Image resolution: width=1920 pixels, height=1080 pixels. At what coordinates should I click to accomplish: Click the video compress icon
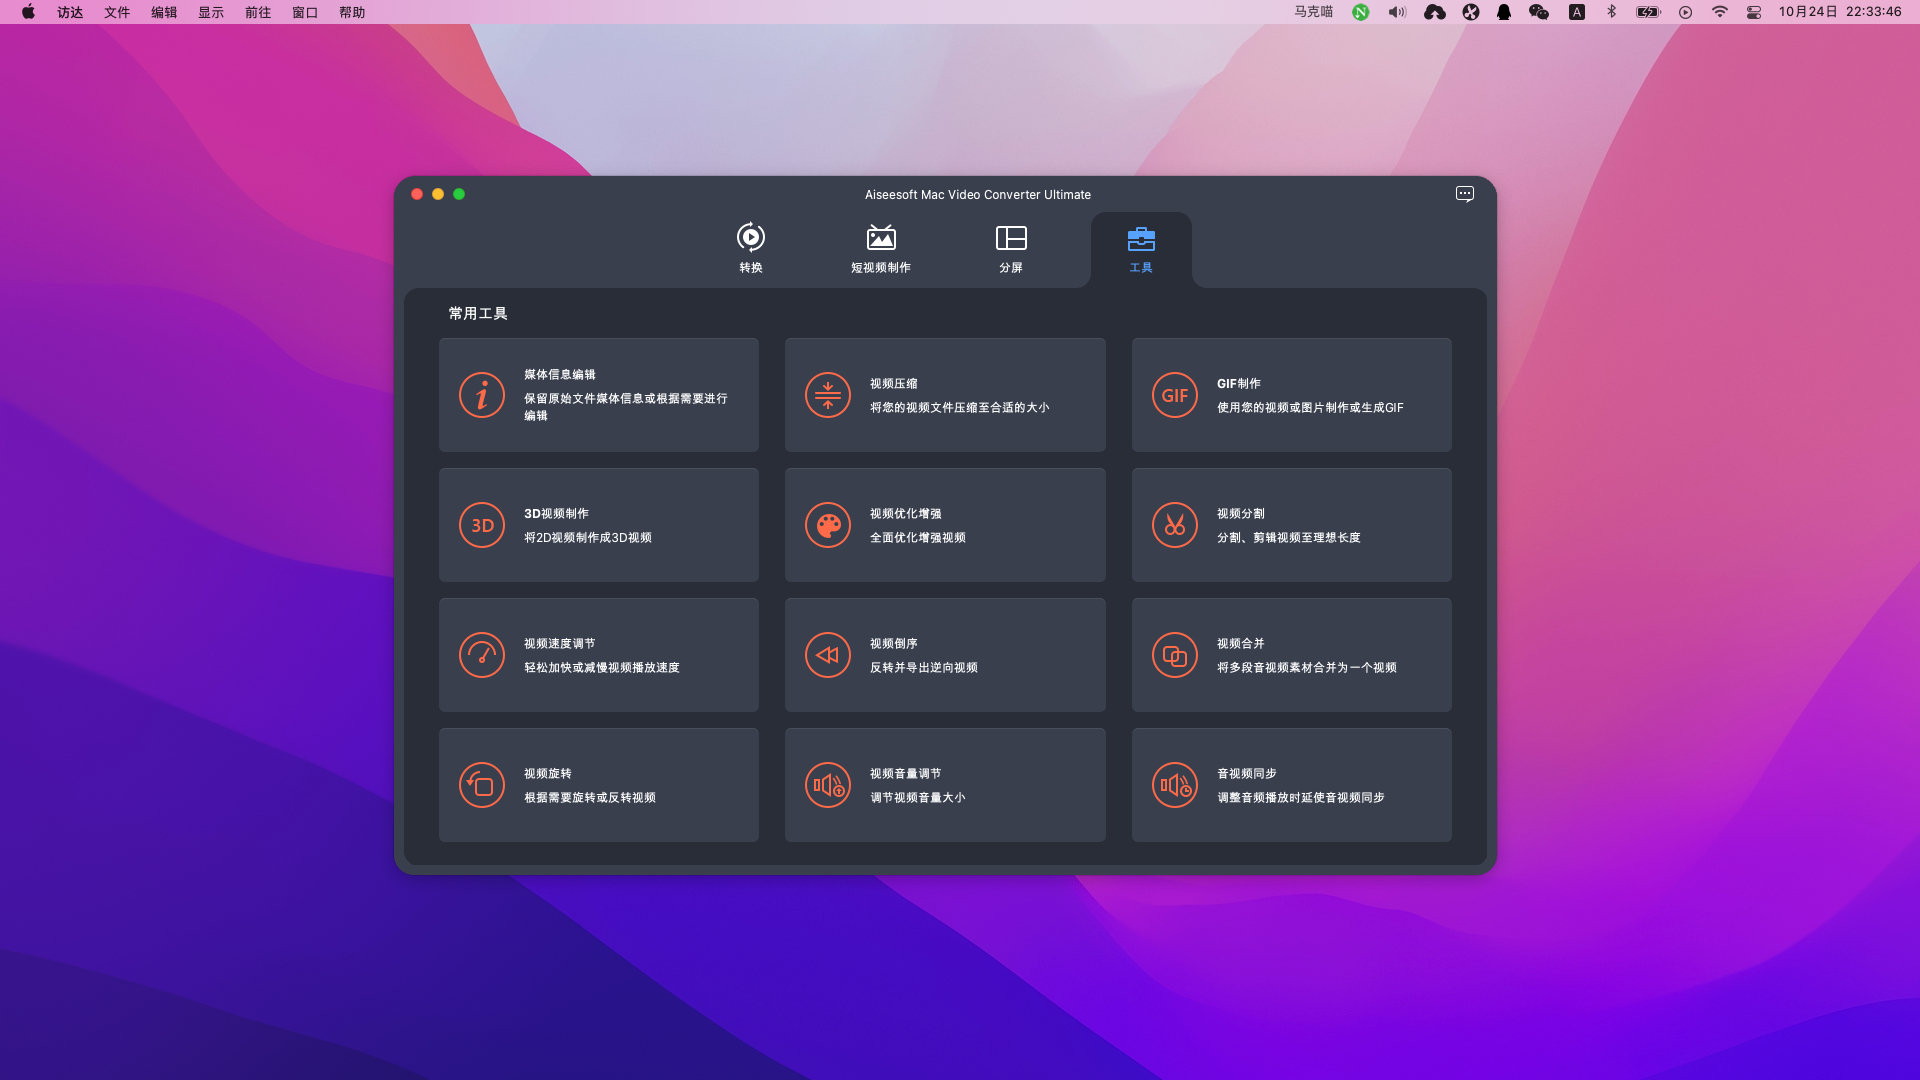point(828,395)
